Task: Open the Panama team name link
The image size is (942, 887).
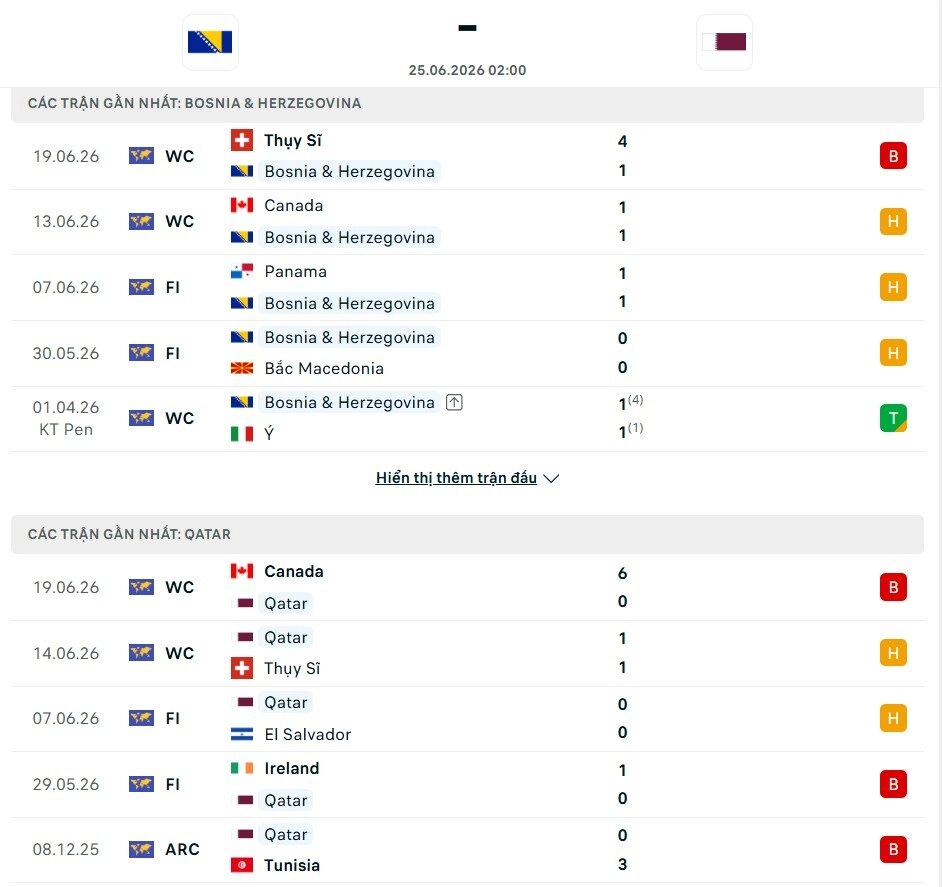Action: coord(296,272)
